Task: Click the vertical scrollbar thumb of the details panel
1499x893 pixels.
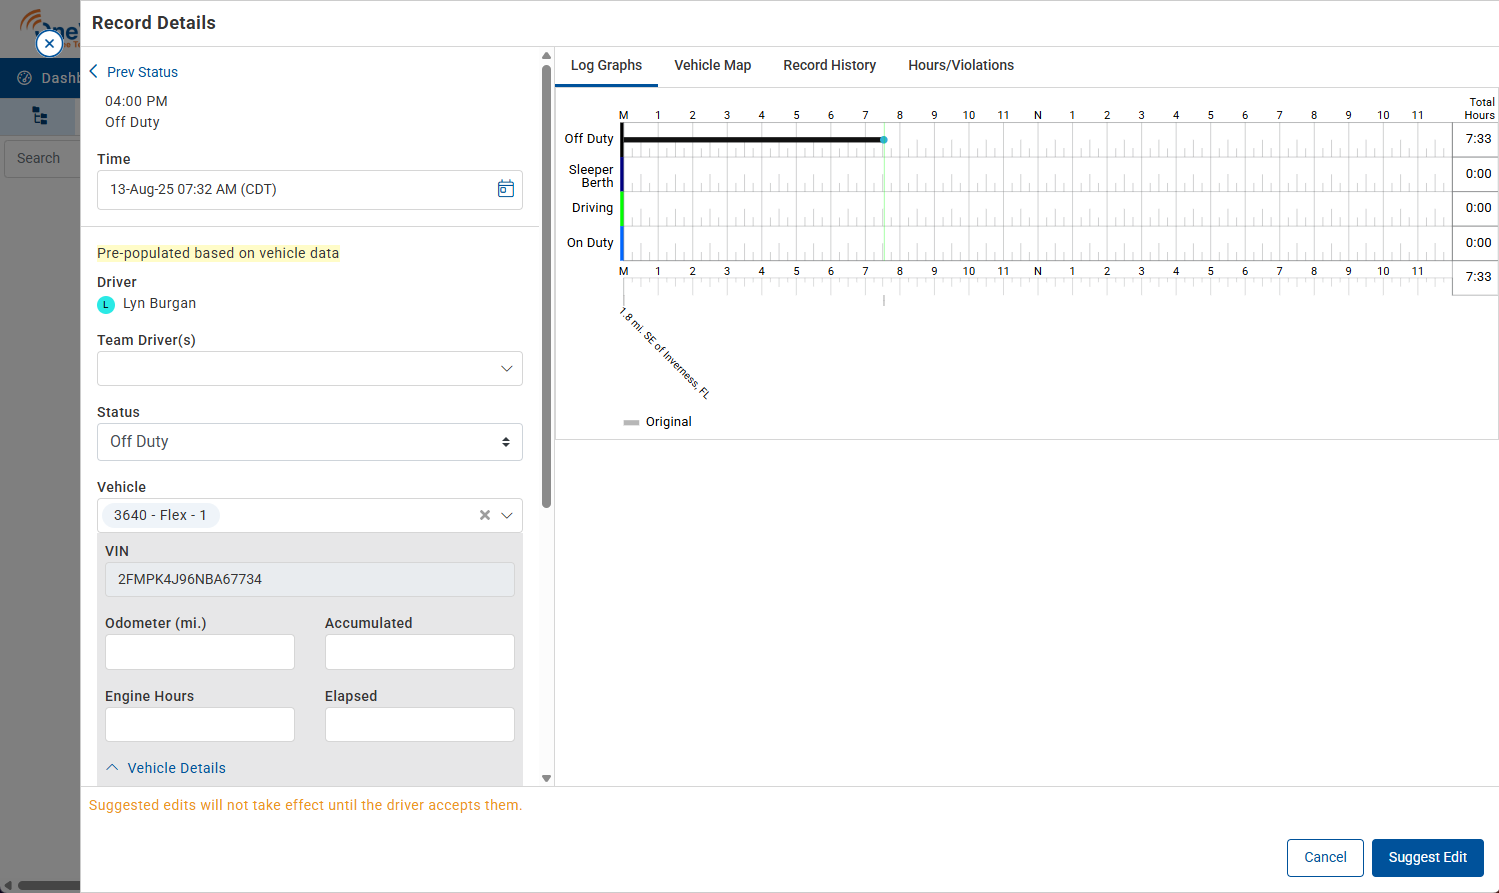Action: click(546, 286)
